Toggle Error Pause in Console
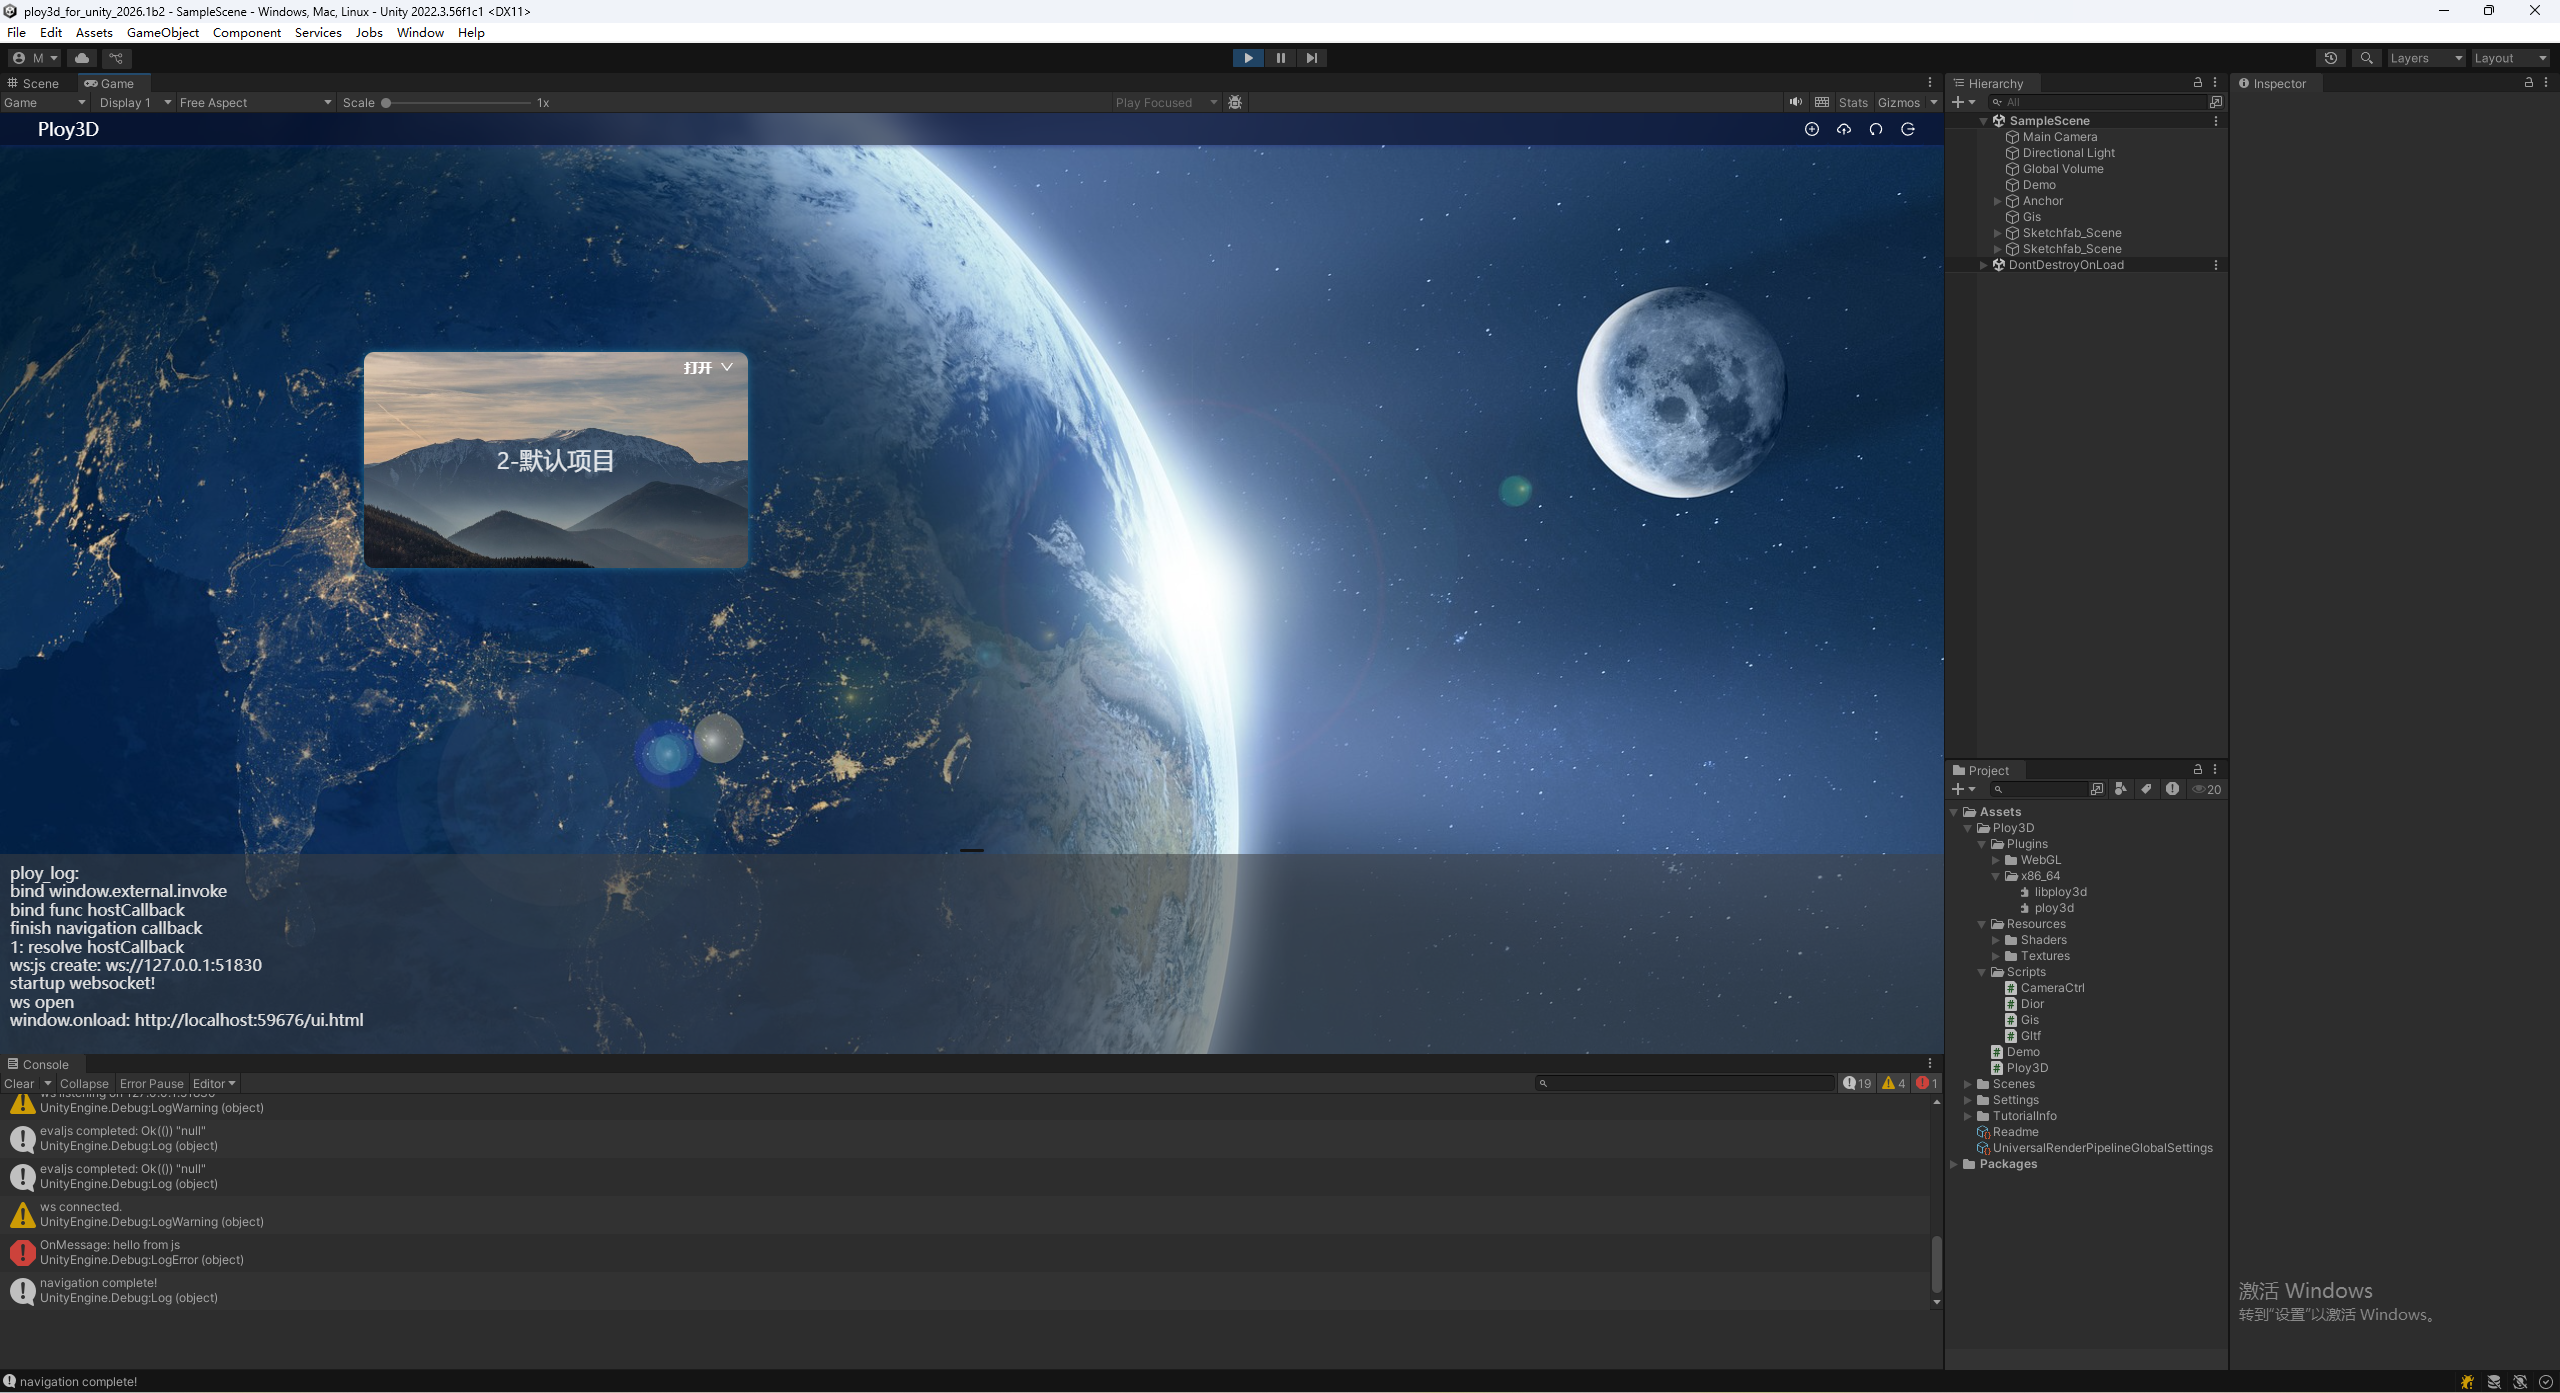2560x1393 pixels. tap(151, 1083)
